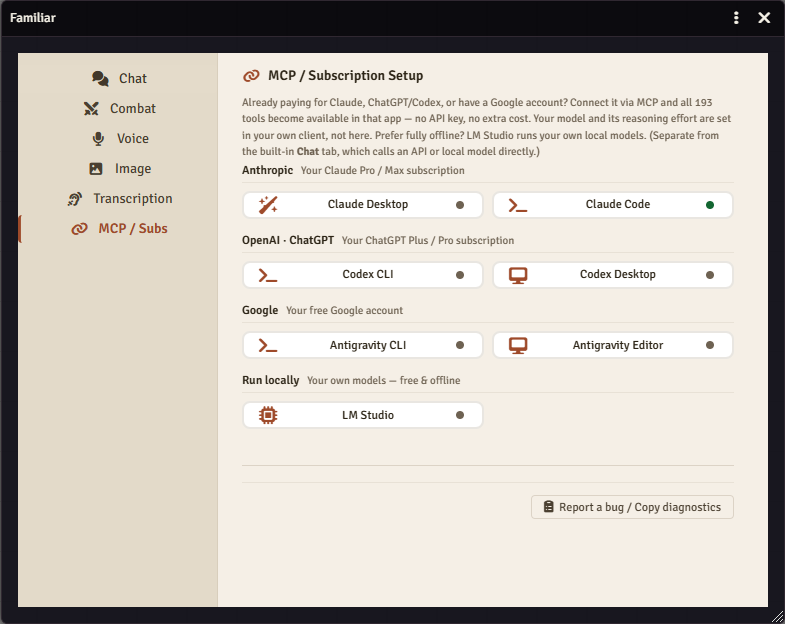This screenshot has width=785, height=624.
Task: Connect LM Studio for local models
Action: pos(362,415)
